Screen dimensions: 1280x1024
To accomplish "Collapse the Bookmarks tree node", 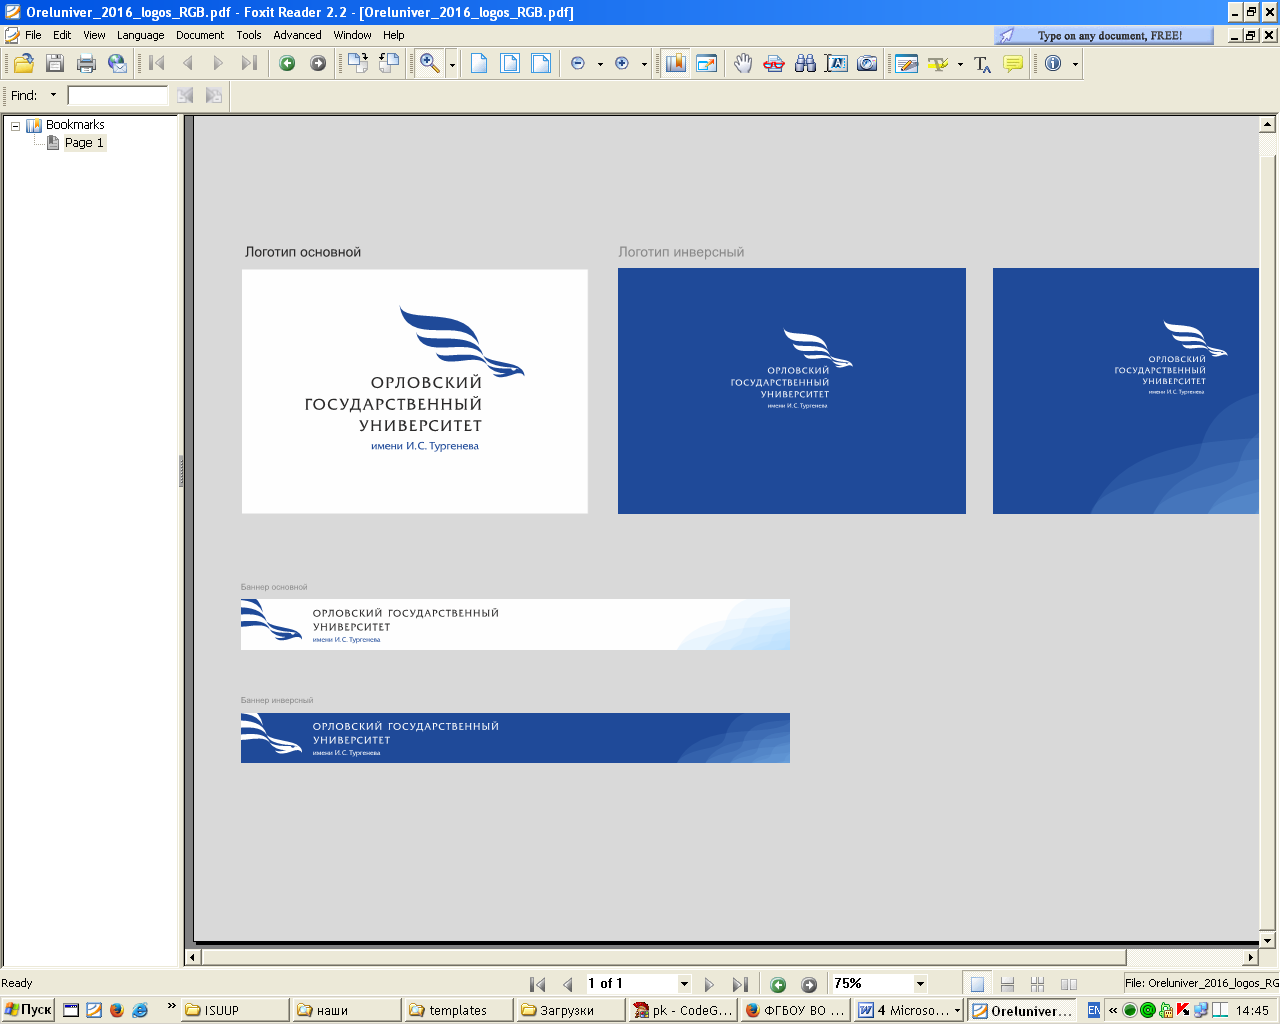I will (x=15, y=126).
